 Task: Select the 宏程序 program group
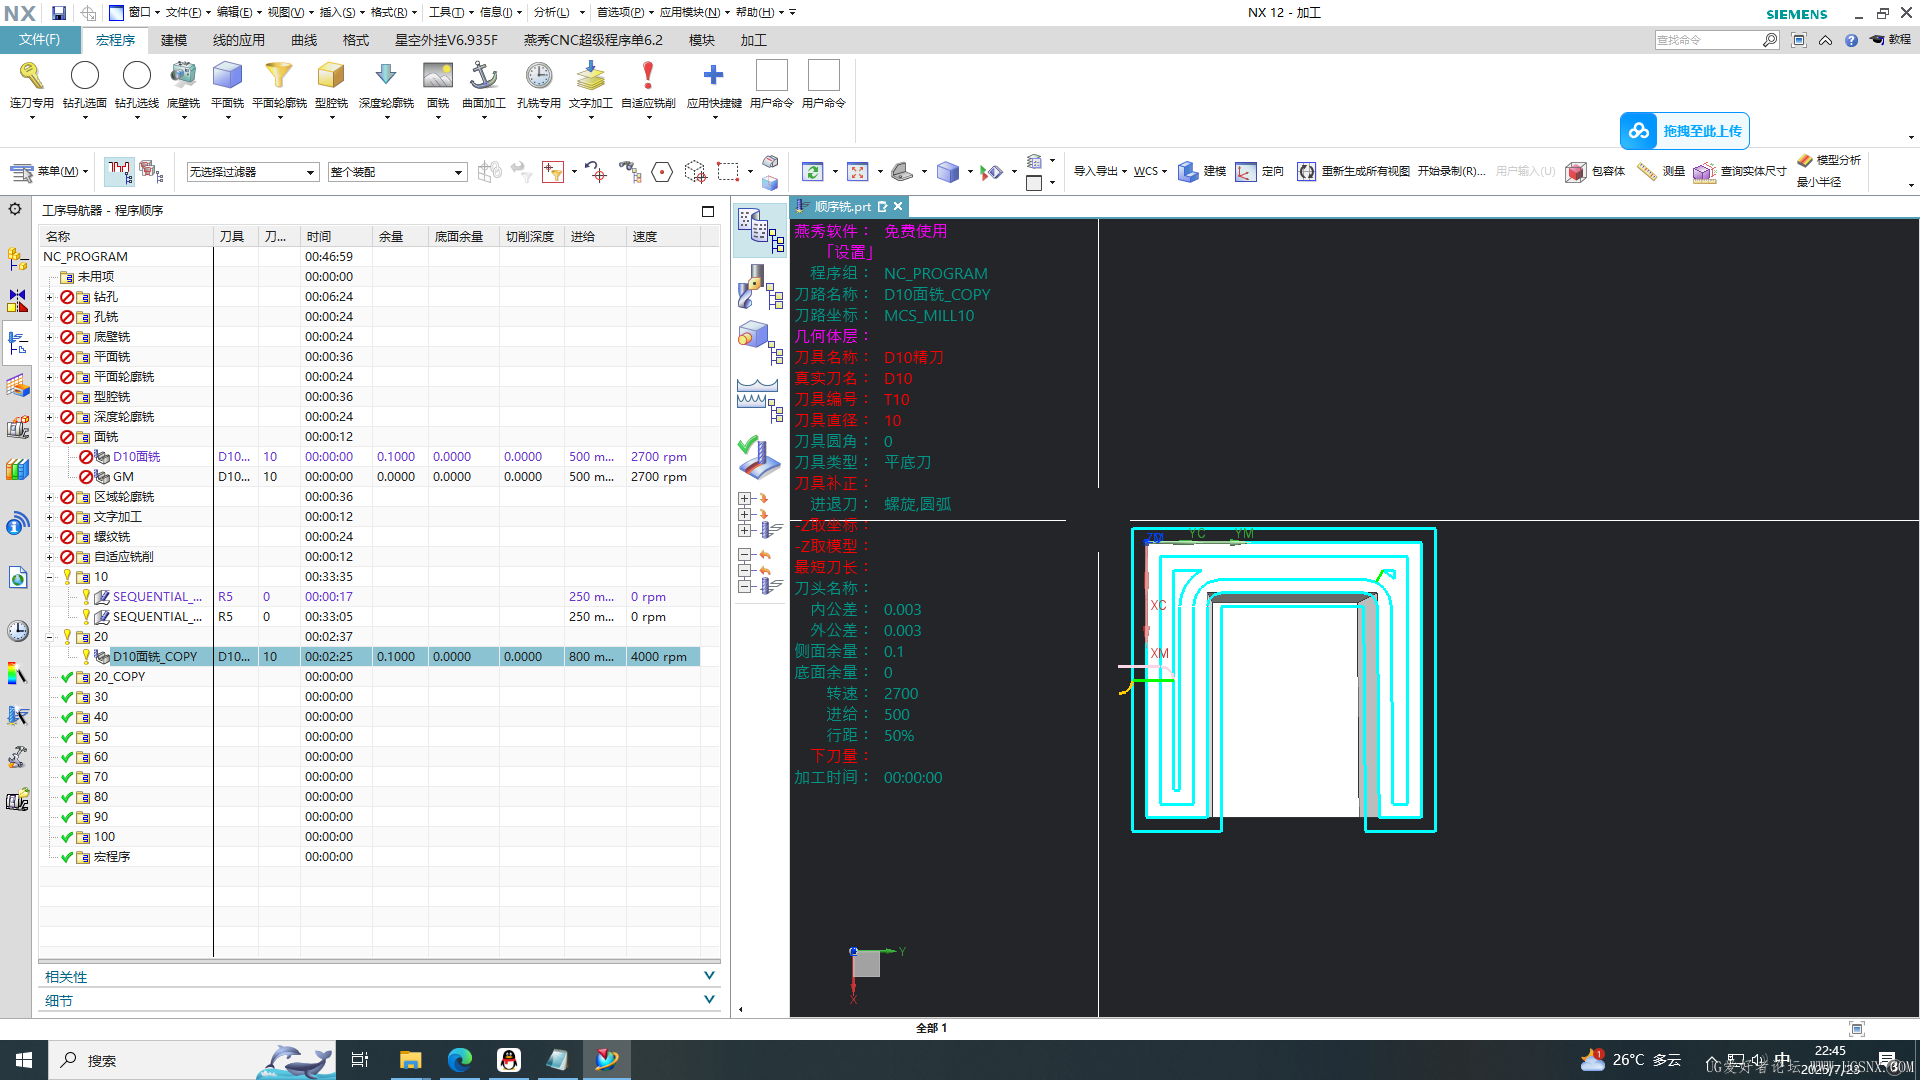[112, 857]
